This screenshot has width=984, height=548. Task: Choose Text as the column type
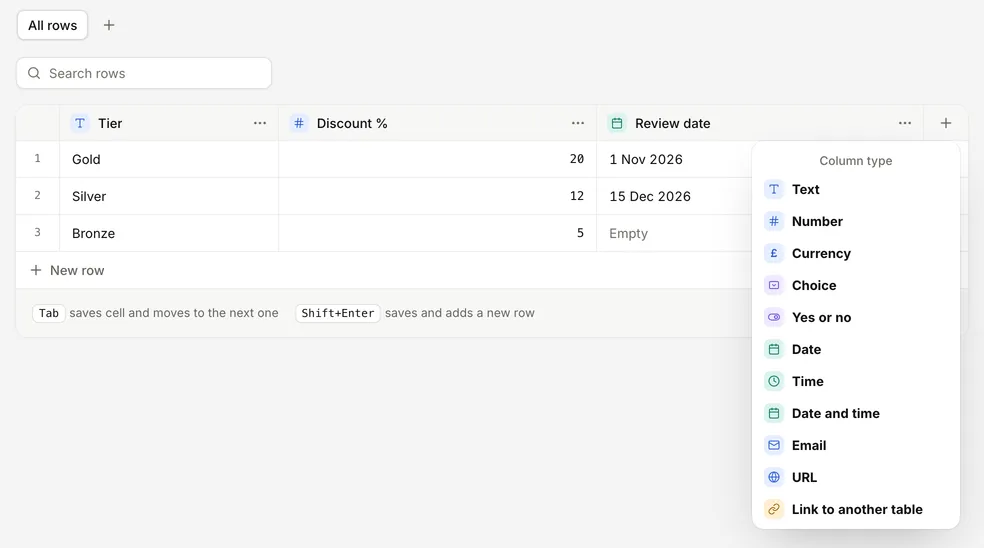pos(856,190)
